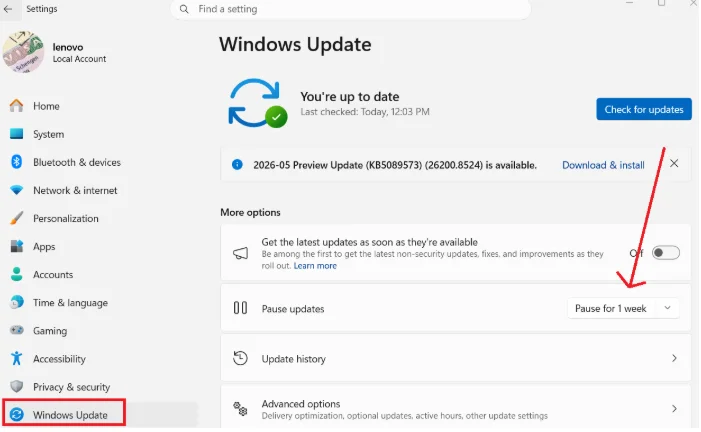
Task: Click the Personalization paintbrush icon
Action: click(17, 218)
